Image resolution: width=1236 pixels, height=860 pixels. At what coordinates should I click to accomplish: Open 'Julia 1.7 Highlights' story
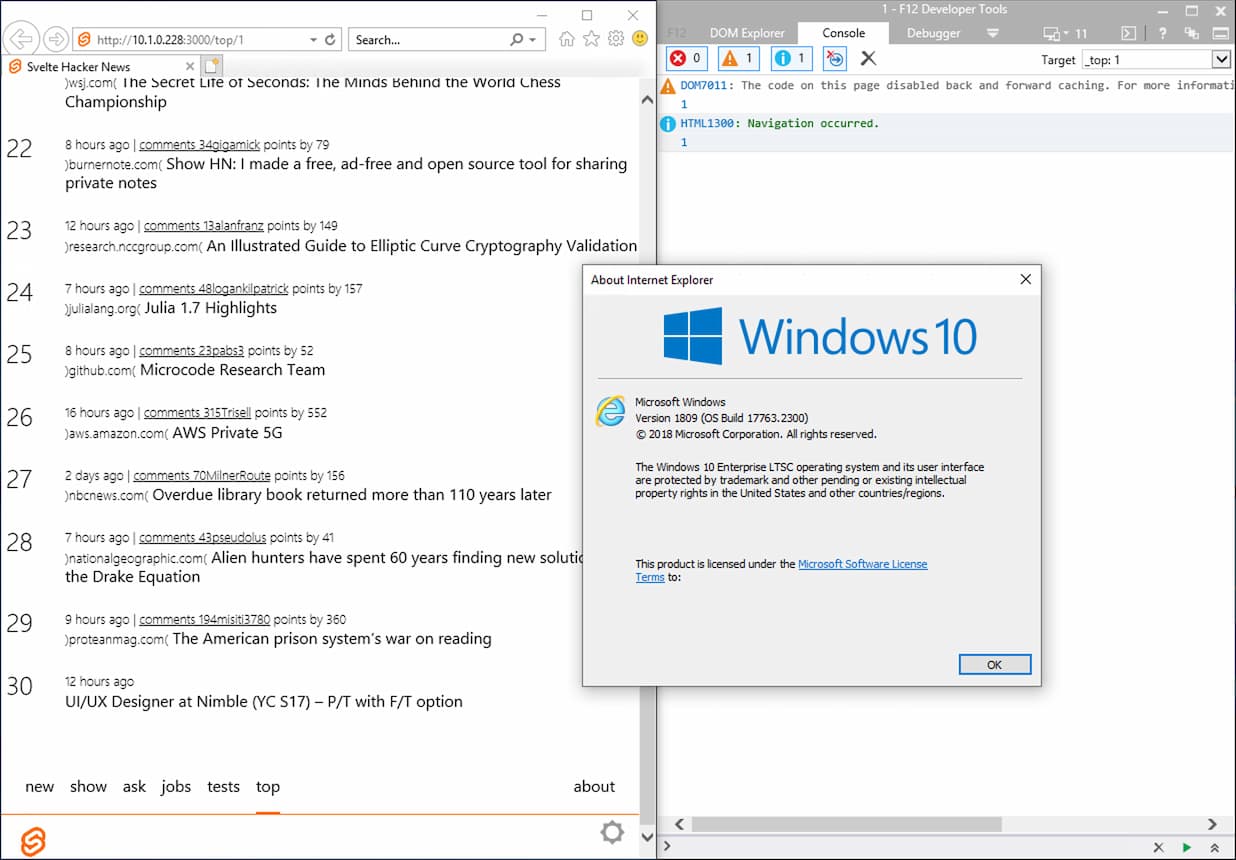point(210,308)
